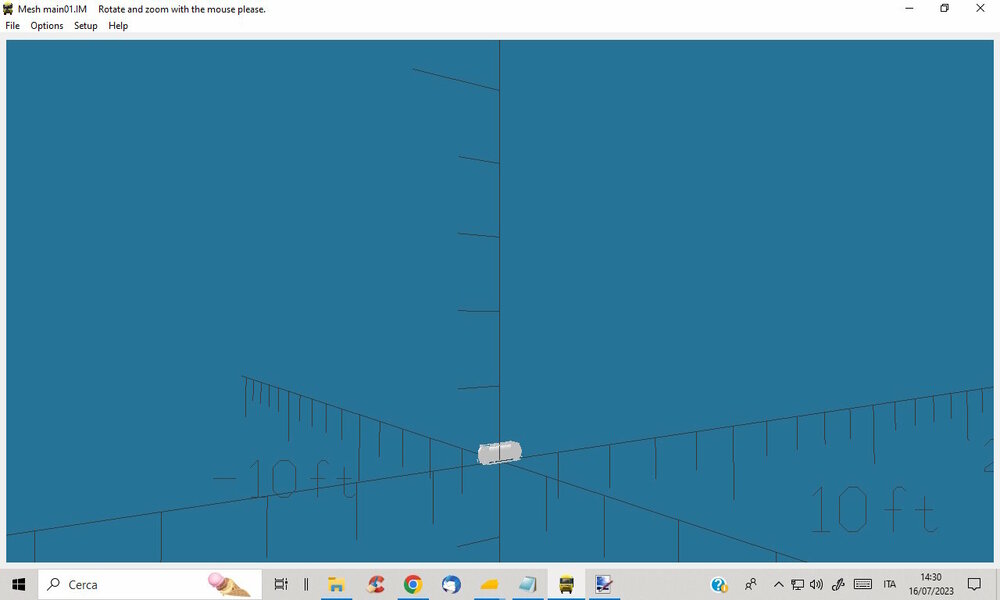Open the Windows Start menu
The width and height of the screenshot is (1000, 600).
pos(18,584)
